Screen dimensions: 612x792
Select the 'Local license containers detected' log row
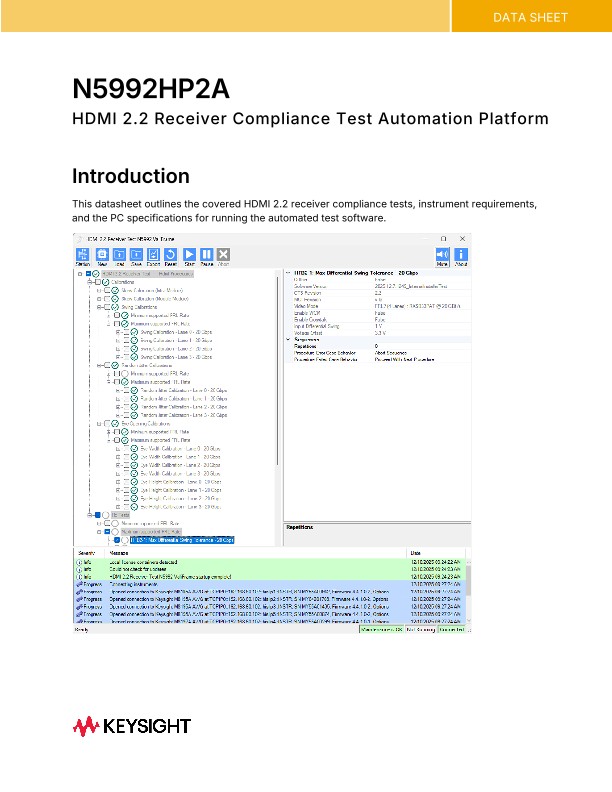coord(269,562)
